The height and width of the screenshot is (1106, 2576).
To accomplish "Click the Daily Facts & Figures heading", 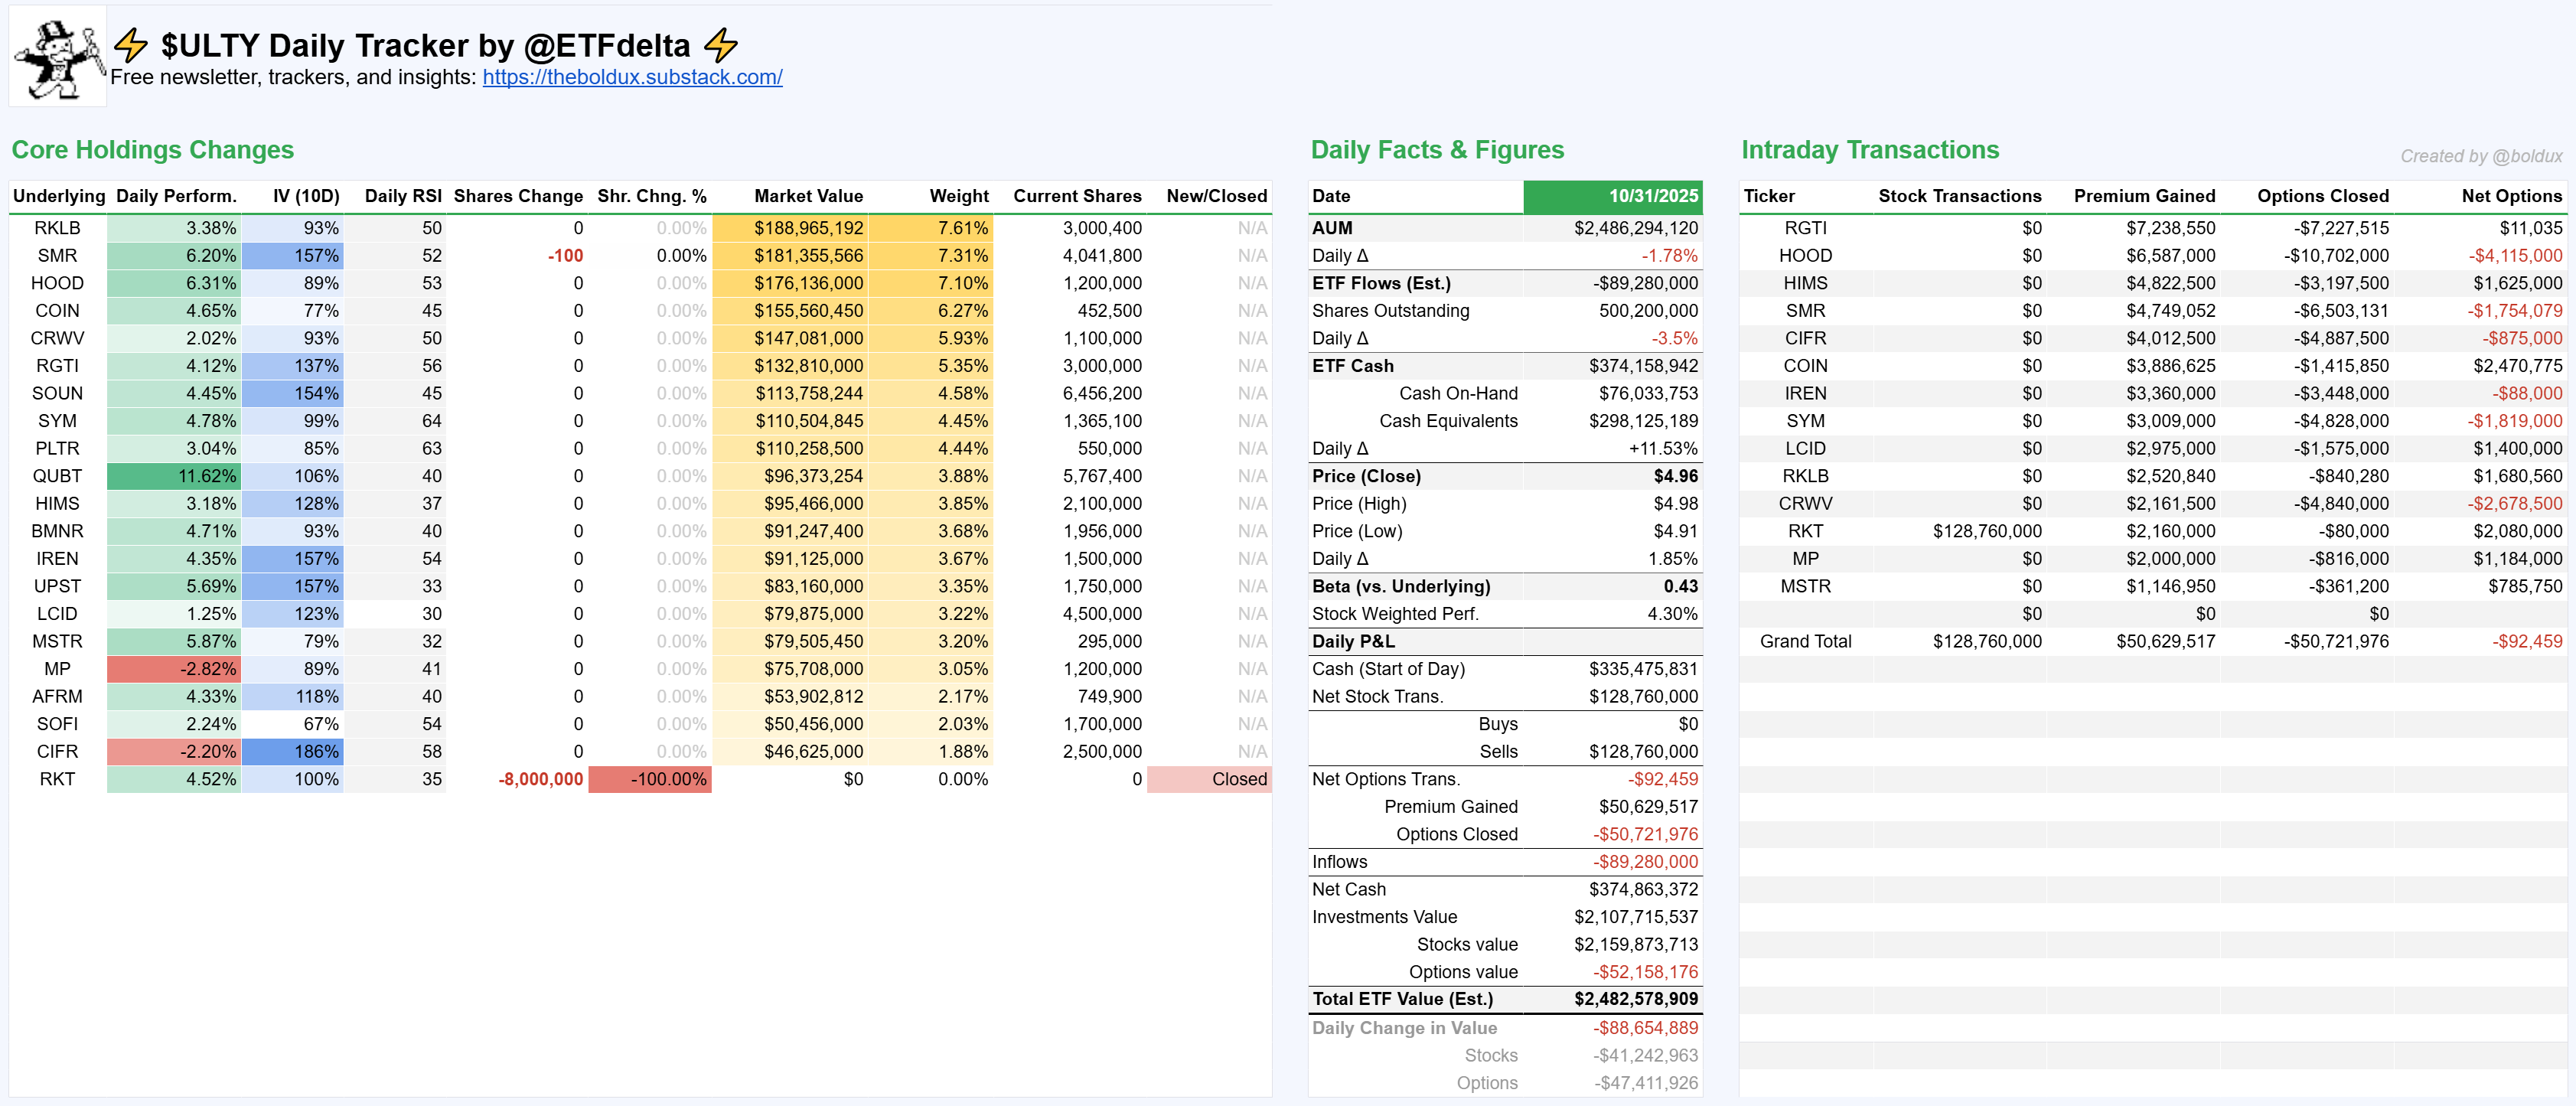I will (1437, 150).
